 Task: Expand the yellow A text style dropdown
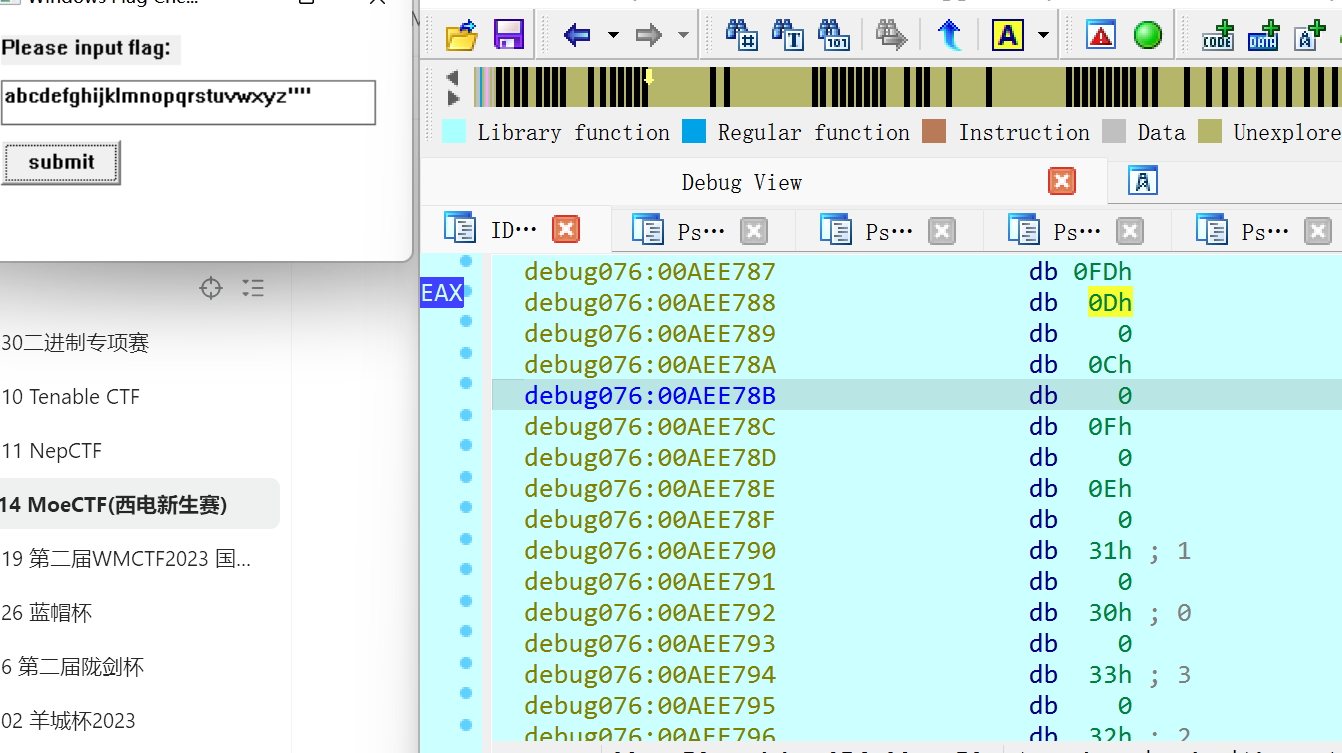(1043, 36)
